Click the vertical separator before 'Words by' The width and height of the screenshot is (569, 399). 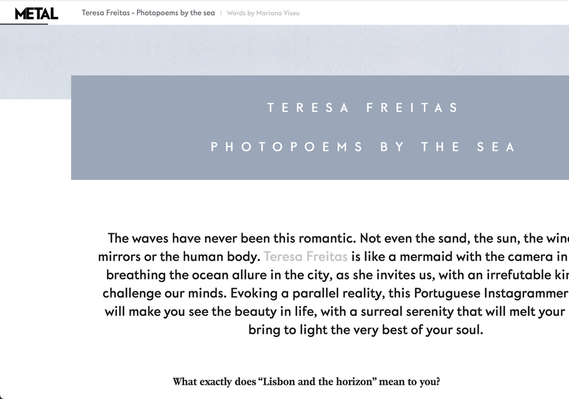pyautogui.click(x=221, y=13)
